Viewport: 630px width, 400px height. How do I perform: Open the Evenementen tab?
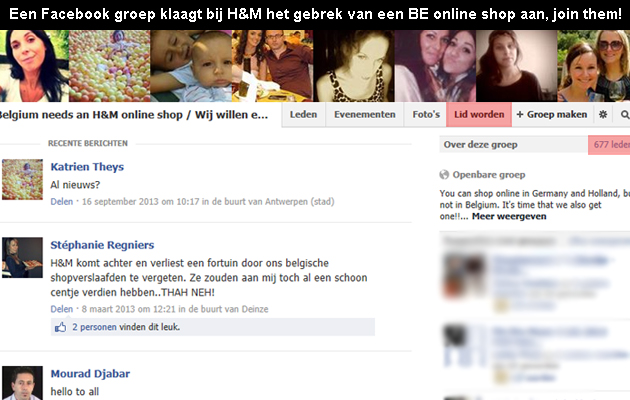(x=365, y=114)
